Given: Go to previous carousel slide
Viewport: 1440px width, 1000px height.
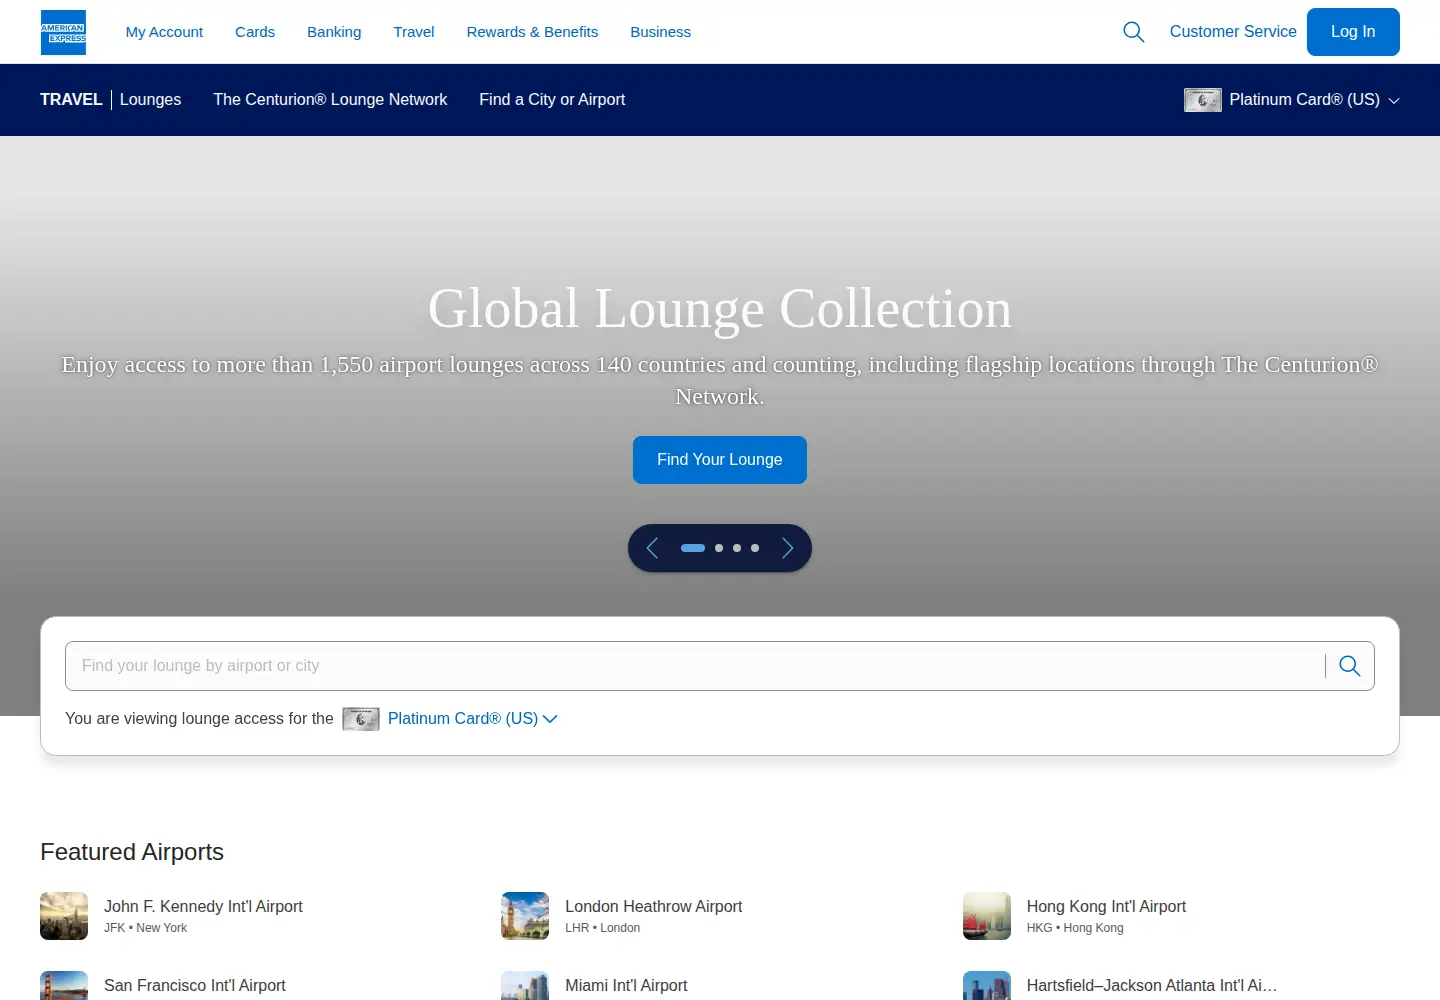Looking at the screenshot, I should (x=652, y=548).
